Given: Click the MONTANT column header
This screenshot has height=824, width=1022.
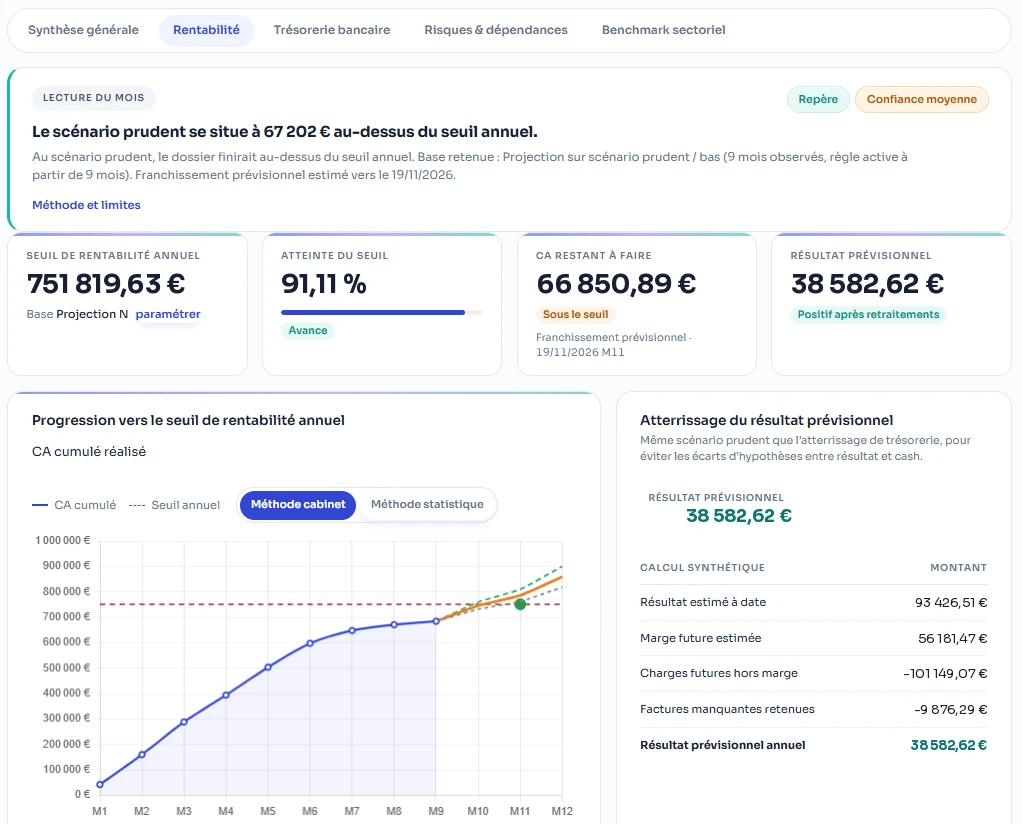Looking at the screenshot, I should coord(958,568).
